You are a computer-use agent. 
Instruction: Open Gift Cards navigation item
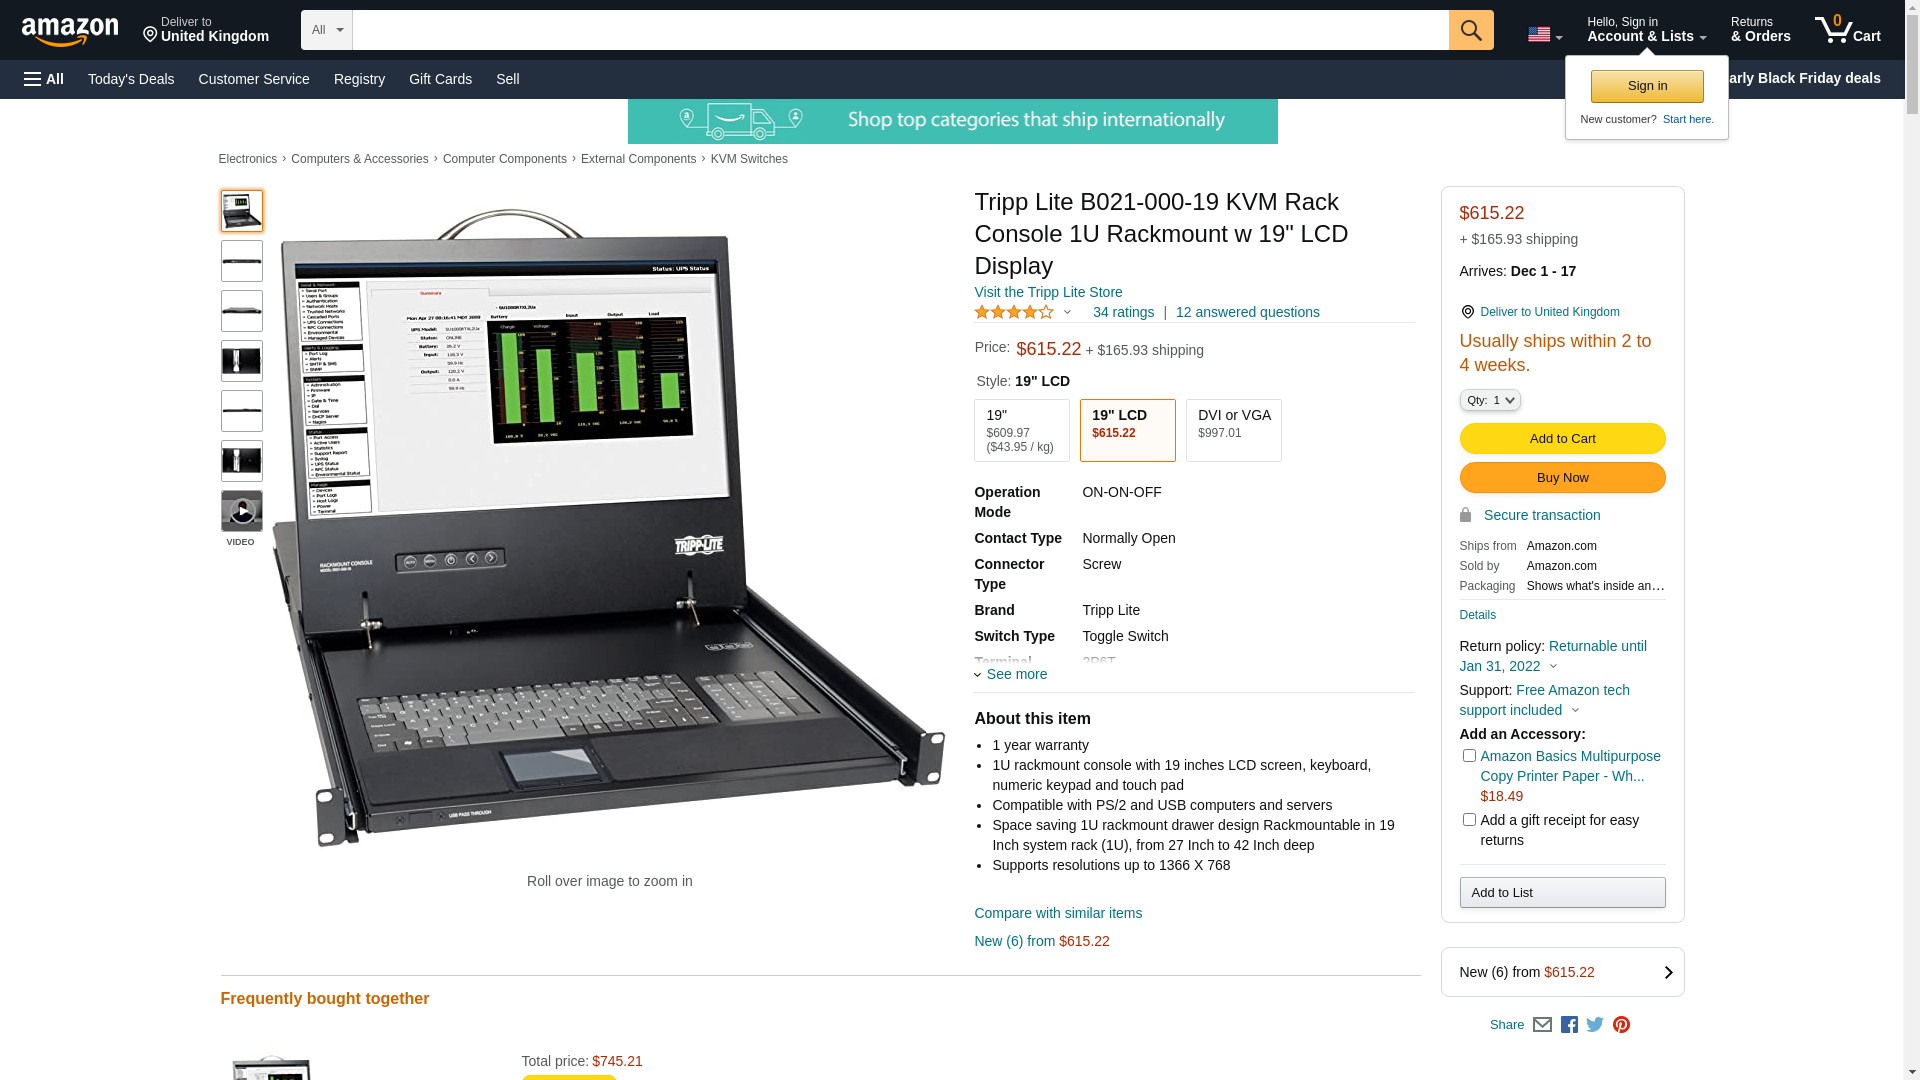440,79
